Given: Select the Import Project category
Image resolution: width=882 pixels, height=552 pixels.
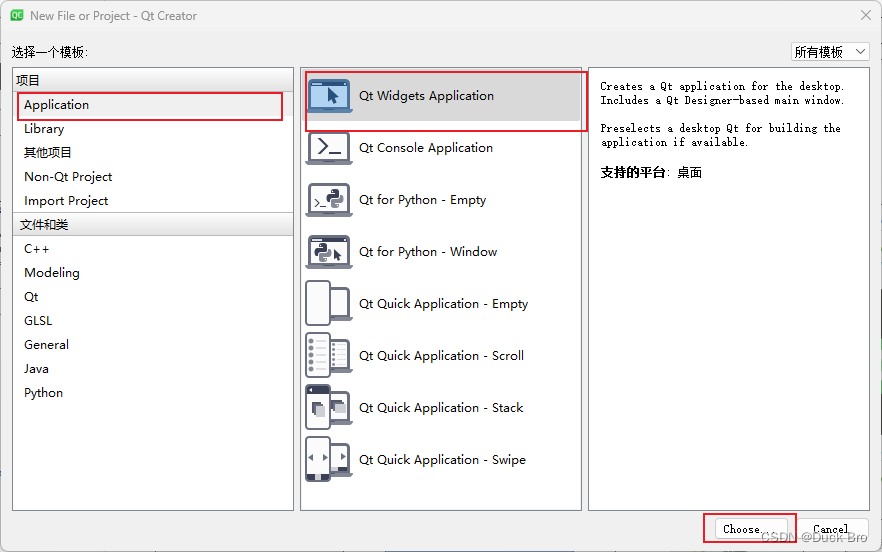Looking at the screenshot, I should pyautogui.click(x=153, y=201).
